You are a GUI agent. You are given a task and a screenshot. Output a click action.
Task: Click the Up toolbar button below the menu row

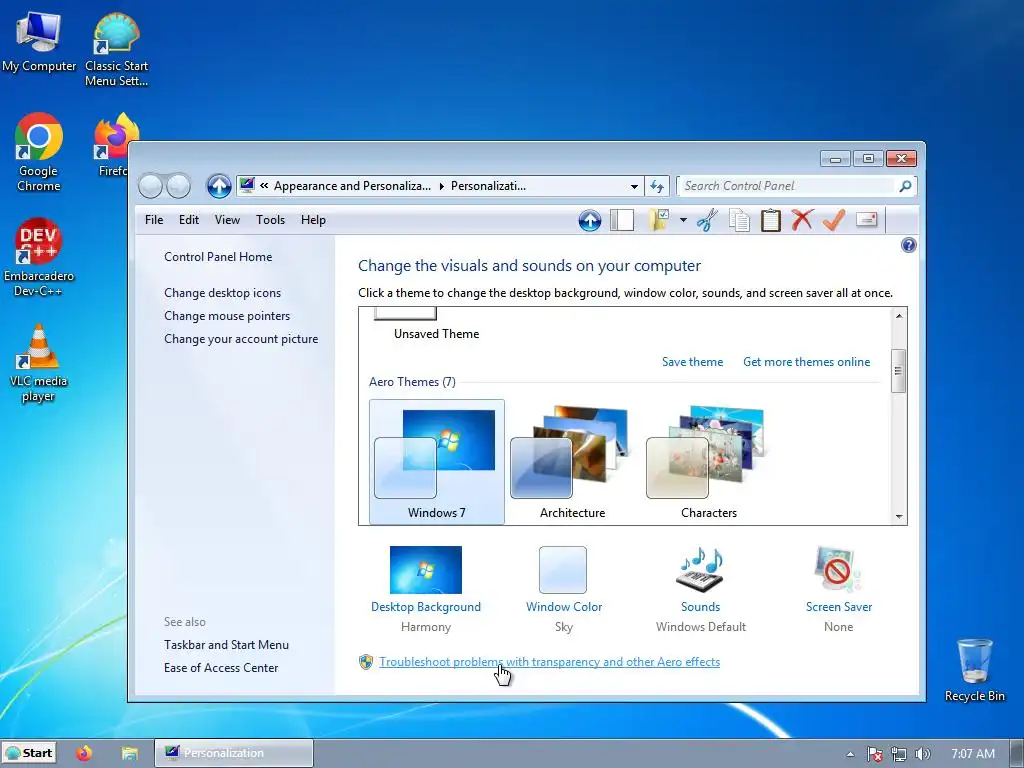[590, 220]
